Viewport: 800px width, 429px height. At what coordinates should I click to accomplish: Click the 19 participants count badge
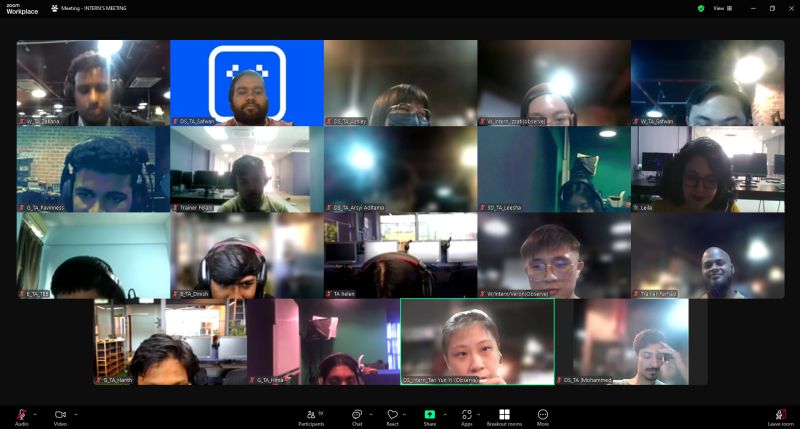tap(320, 412)
